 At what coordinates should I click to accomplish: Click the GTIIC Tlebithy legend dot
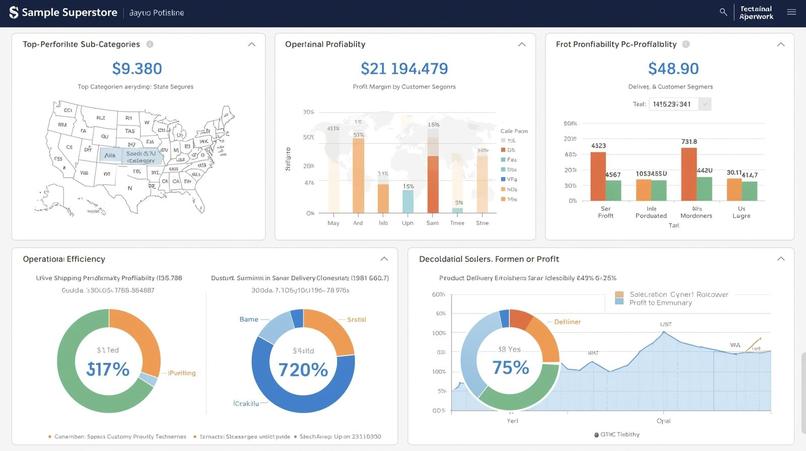point(596,435)
